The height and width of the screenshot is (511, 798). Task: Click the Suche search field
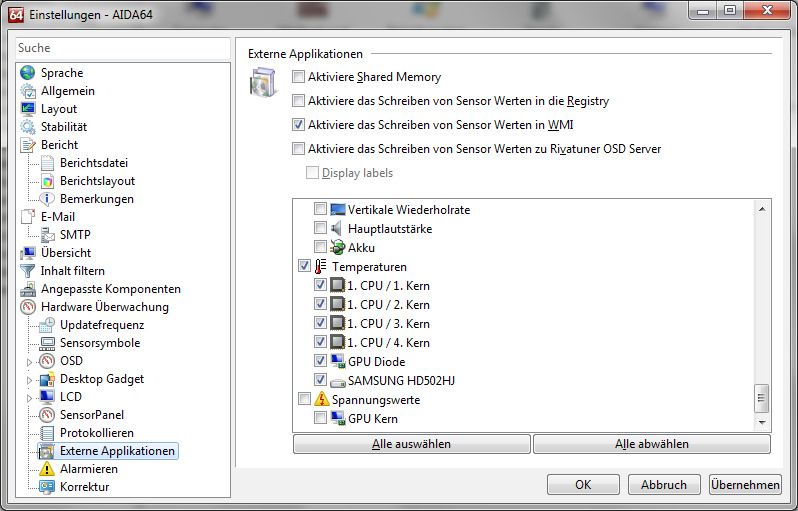point(120,48)
